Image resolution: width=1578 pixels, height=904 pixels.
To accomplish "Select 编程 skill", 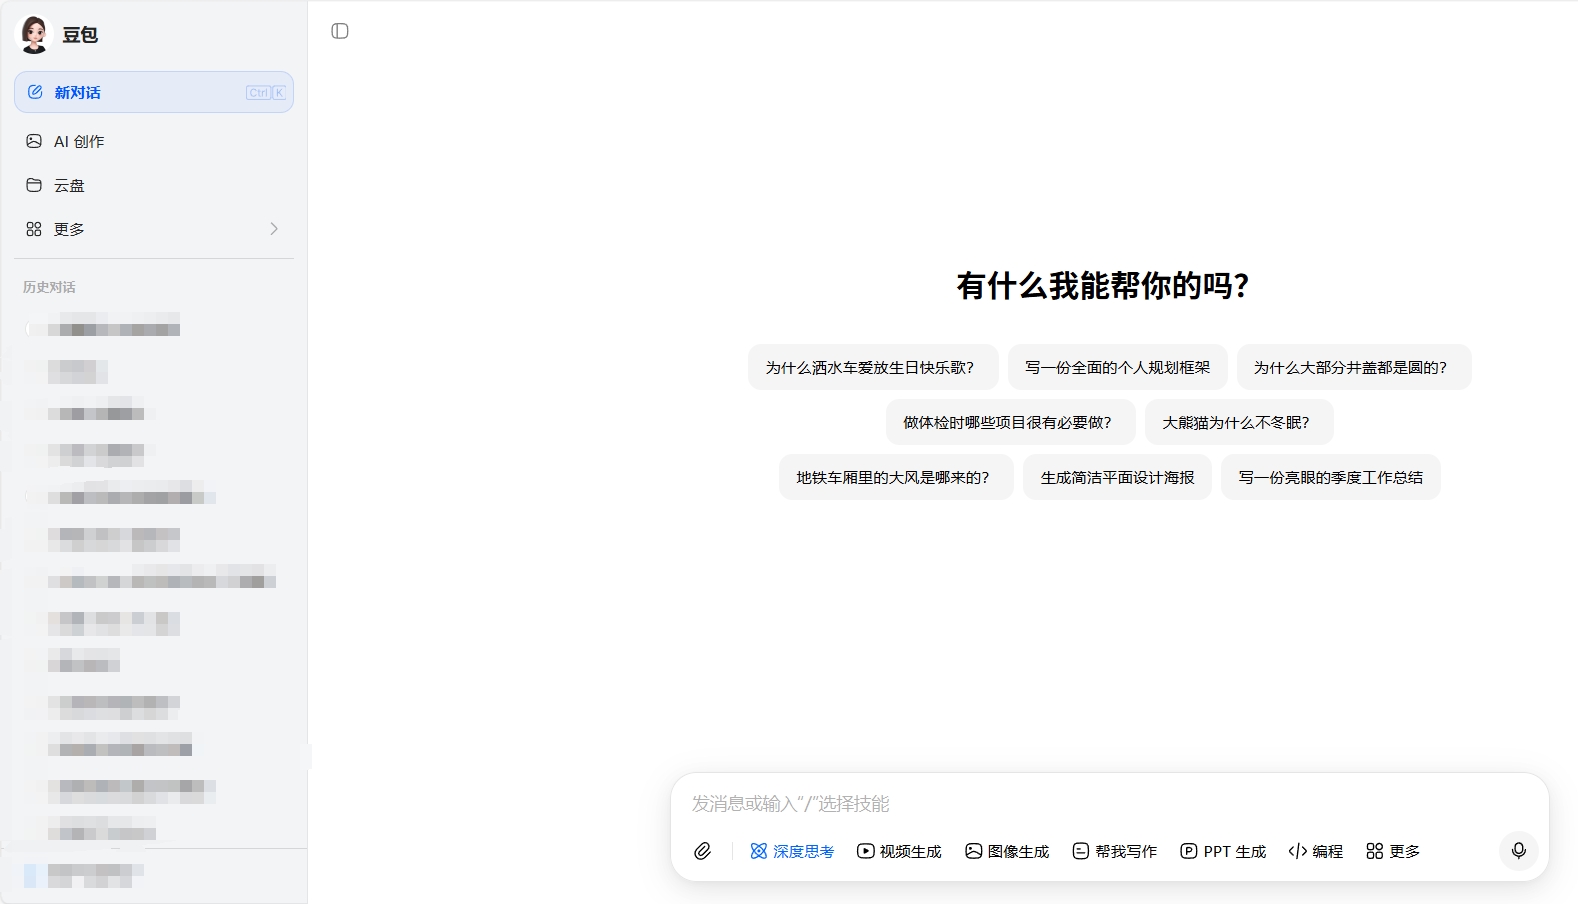I will [1316, 851].
